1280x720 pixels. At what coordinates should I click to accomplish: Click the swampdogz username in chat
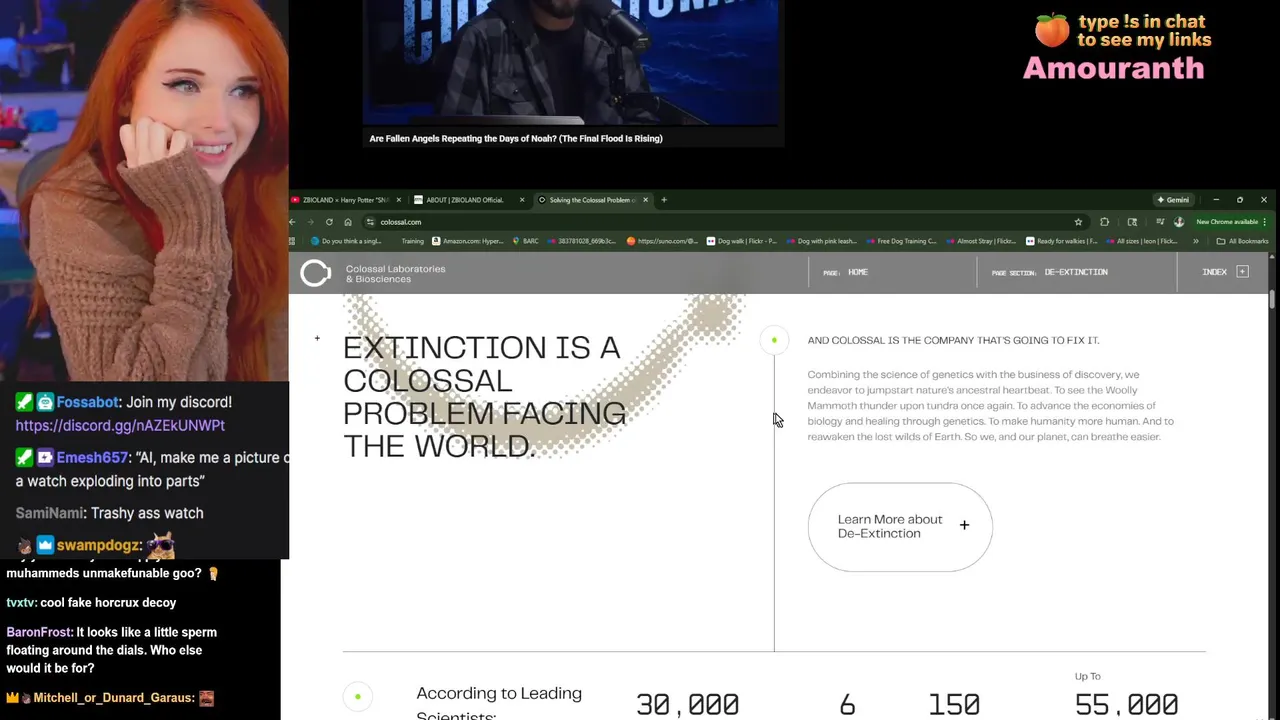[99, 546]
